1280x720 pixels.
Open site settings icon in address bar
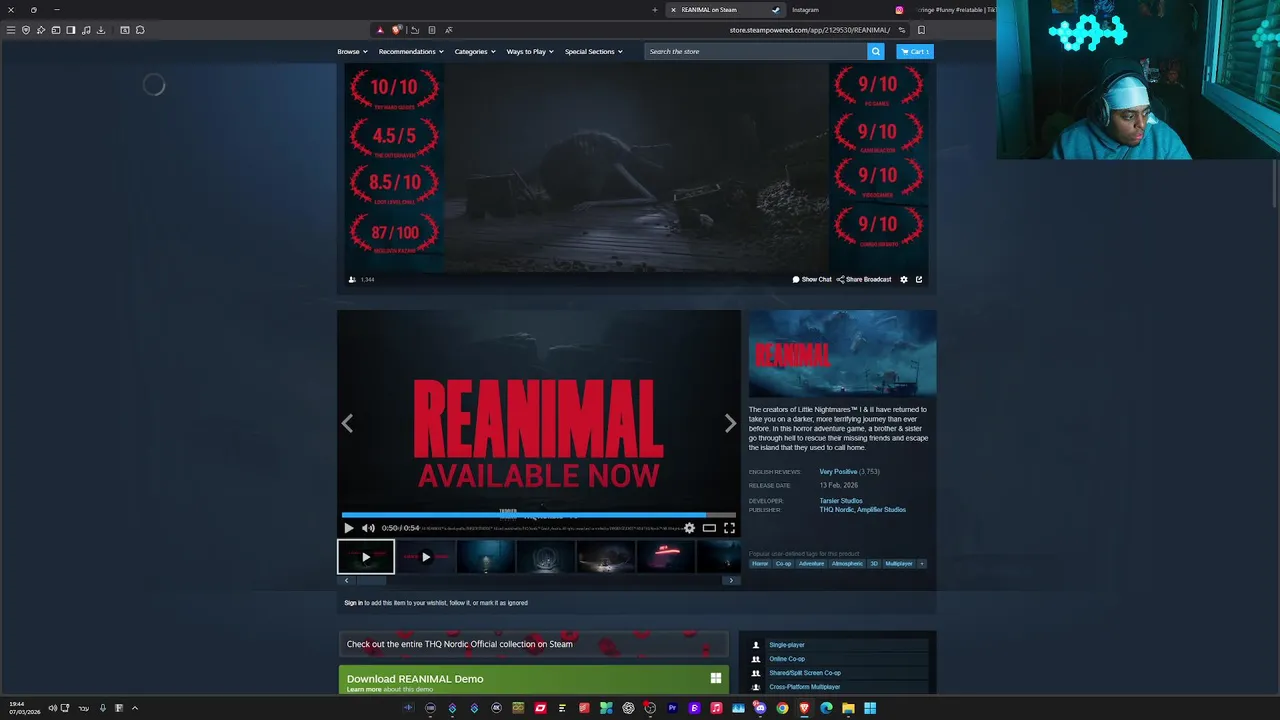pyautogui.click(x=901, y=30)
